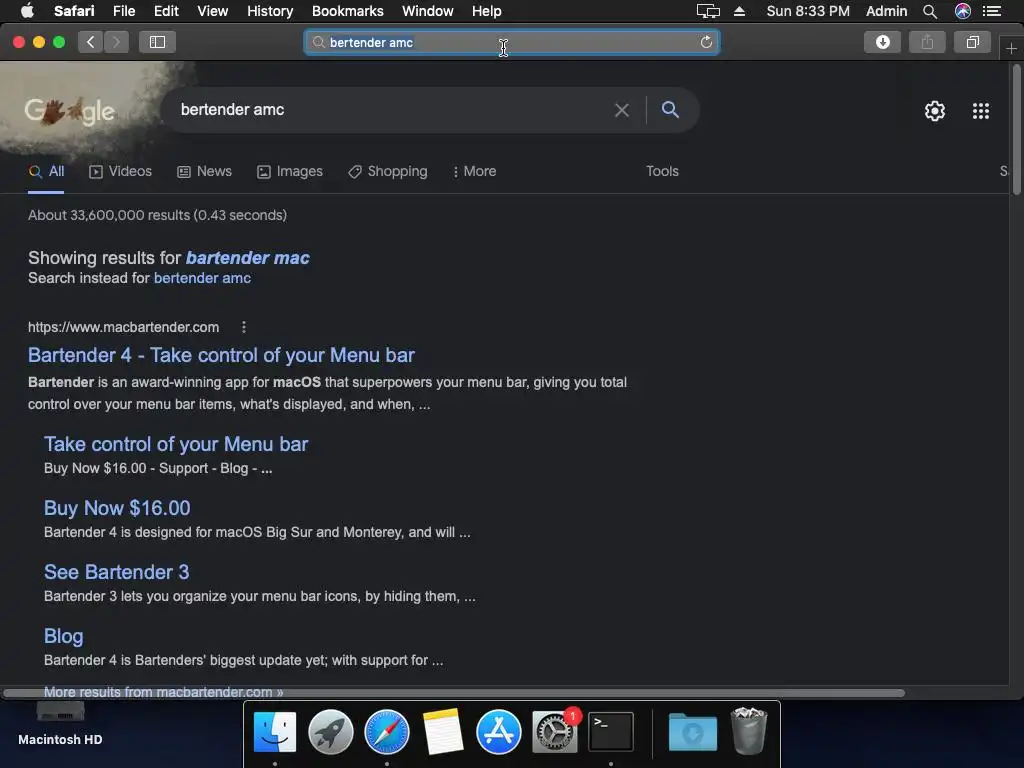Open System Preferences in Dock

(555, 732)
